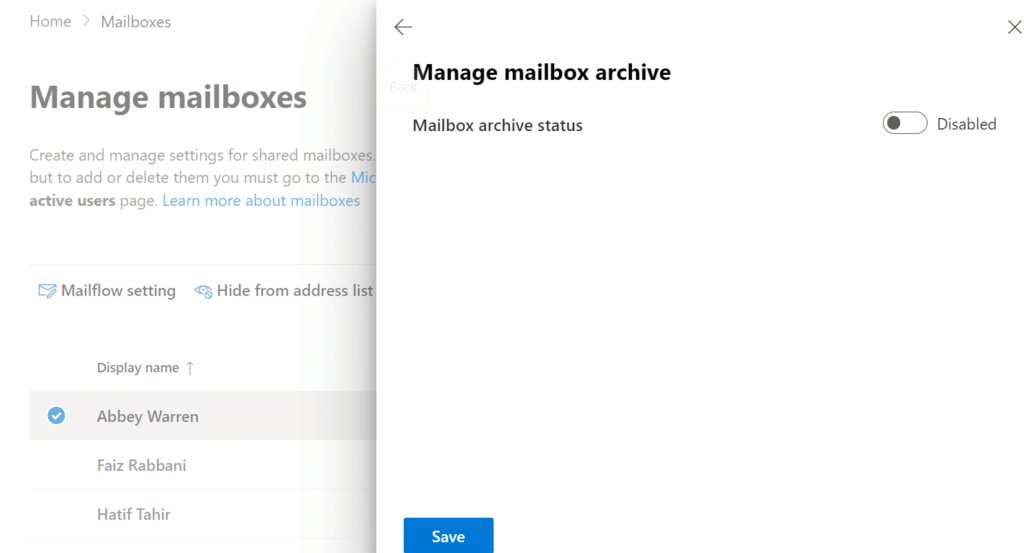Image resolution: width=1024 pixels, height=553 pixels.
Task: Select the Hatif Tahir mailbox row
Action: 202,514
